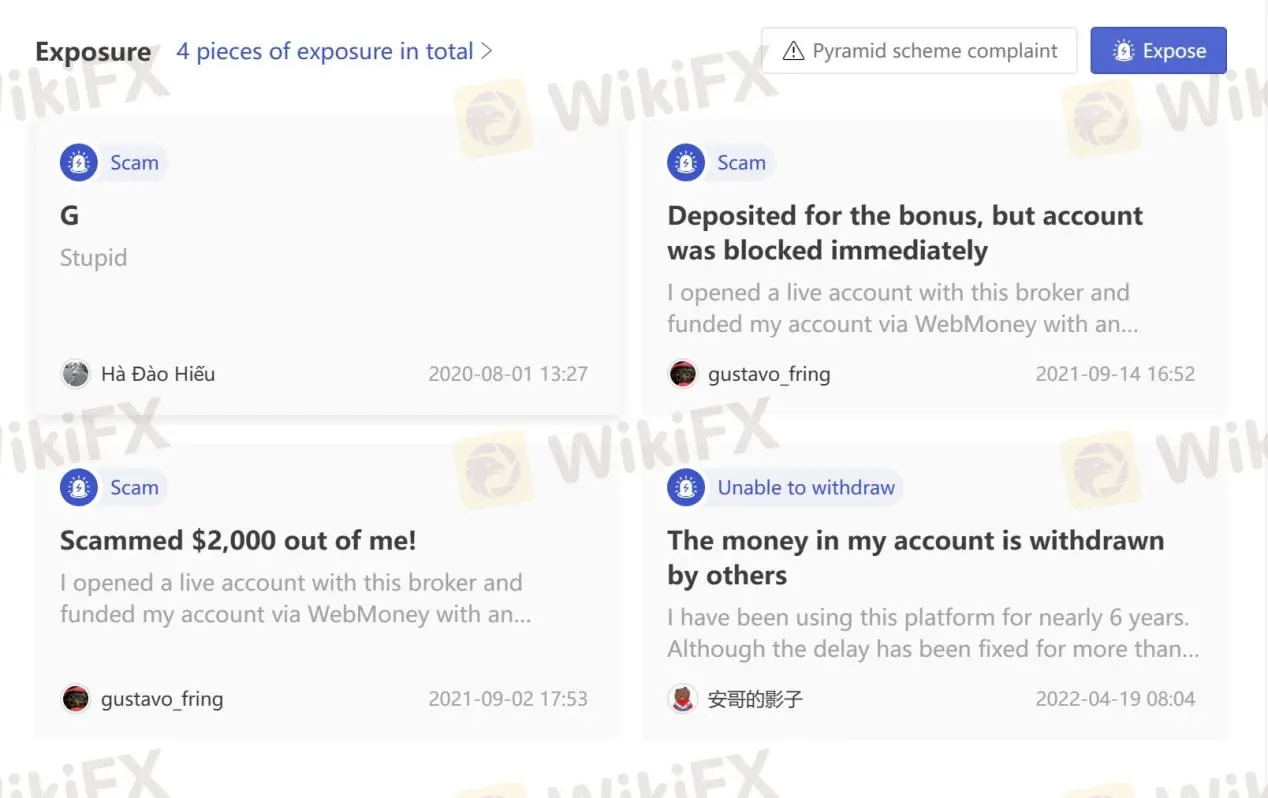Click the Scam icon on "Scammed $2,000 out of me!" card
1268x798 pixels.
78,487
